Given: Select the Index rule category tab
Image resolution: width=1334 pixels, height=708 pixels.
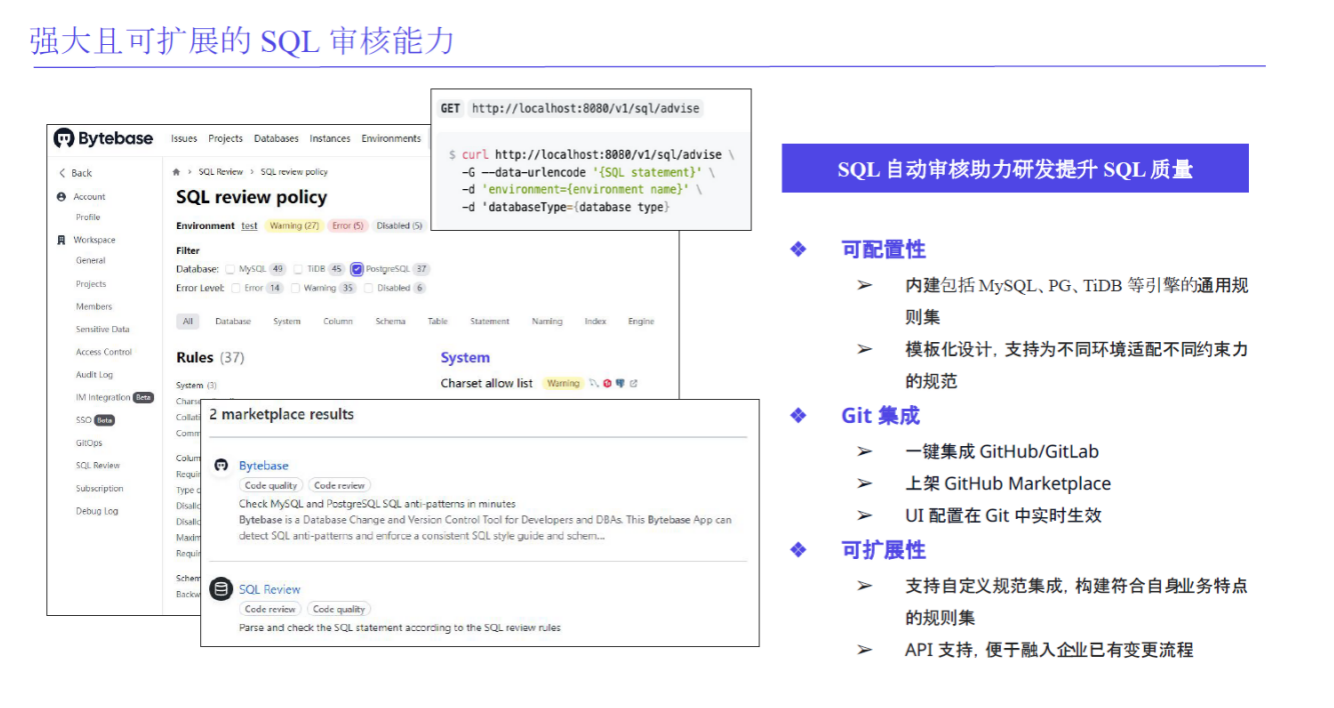Looking at the screenshot, I should click(596, 321).
